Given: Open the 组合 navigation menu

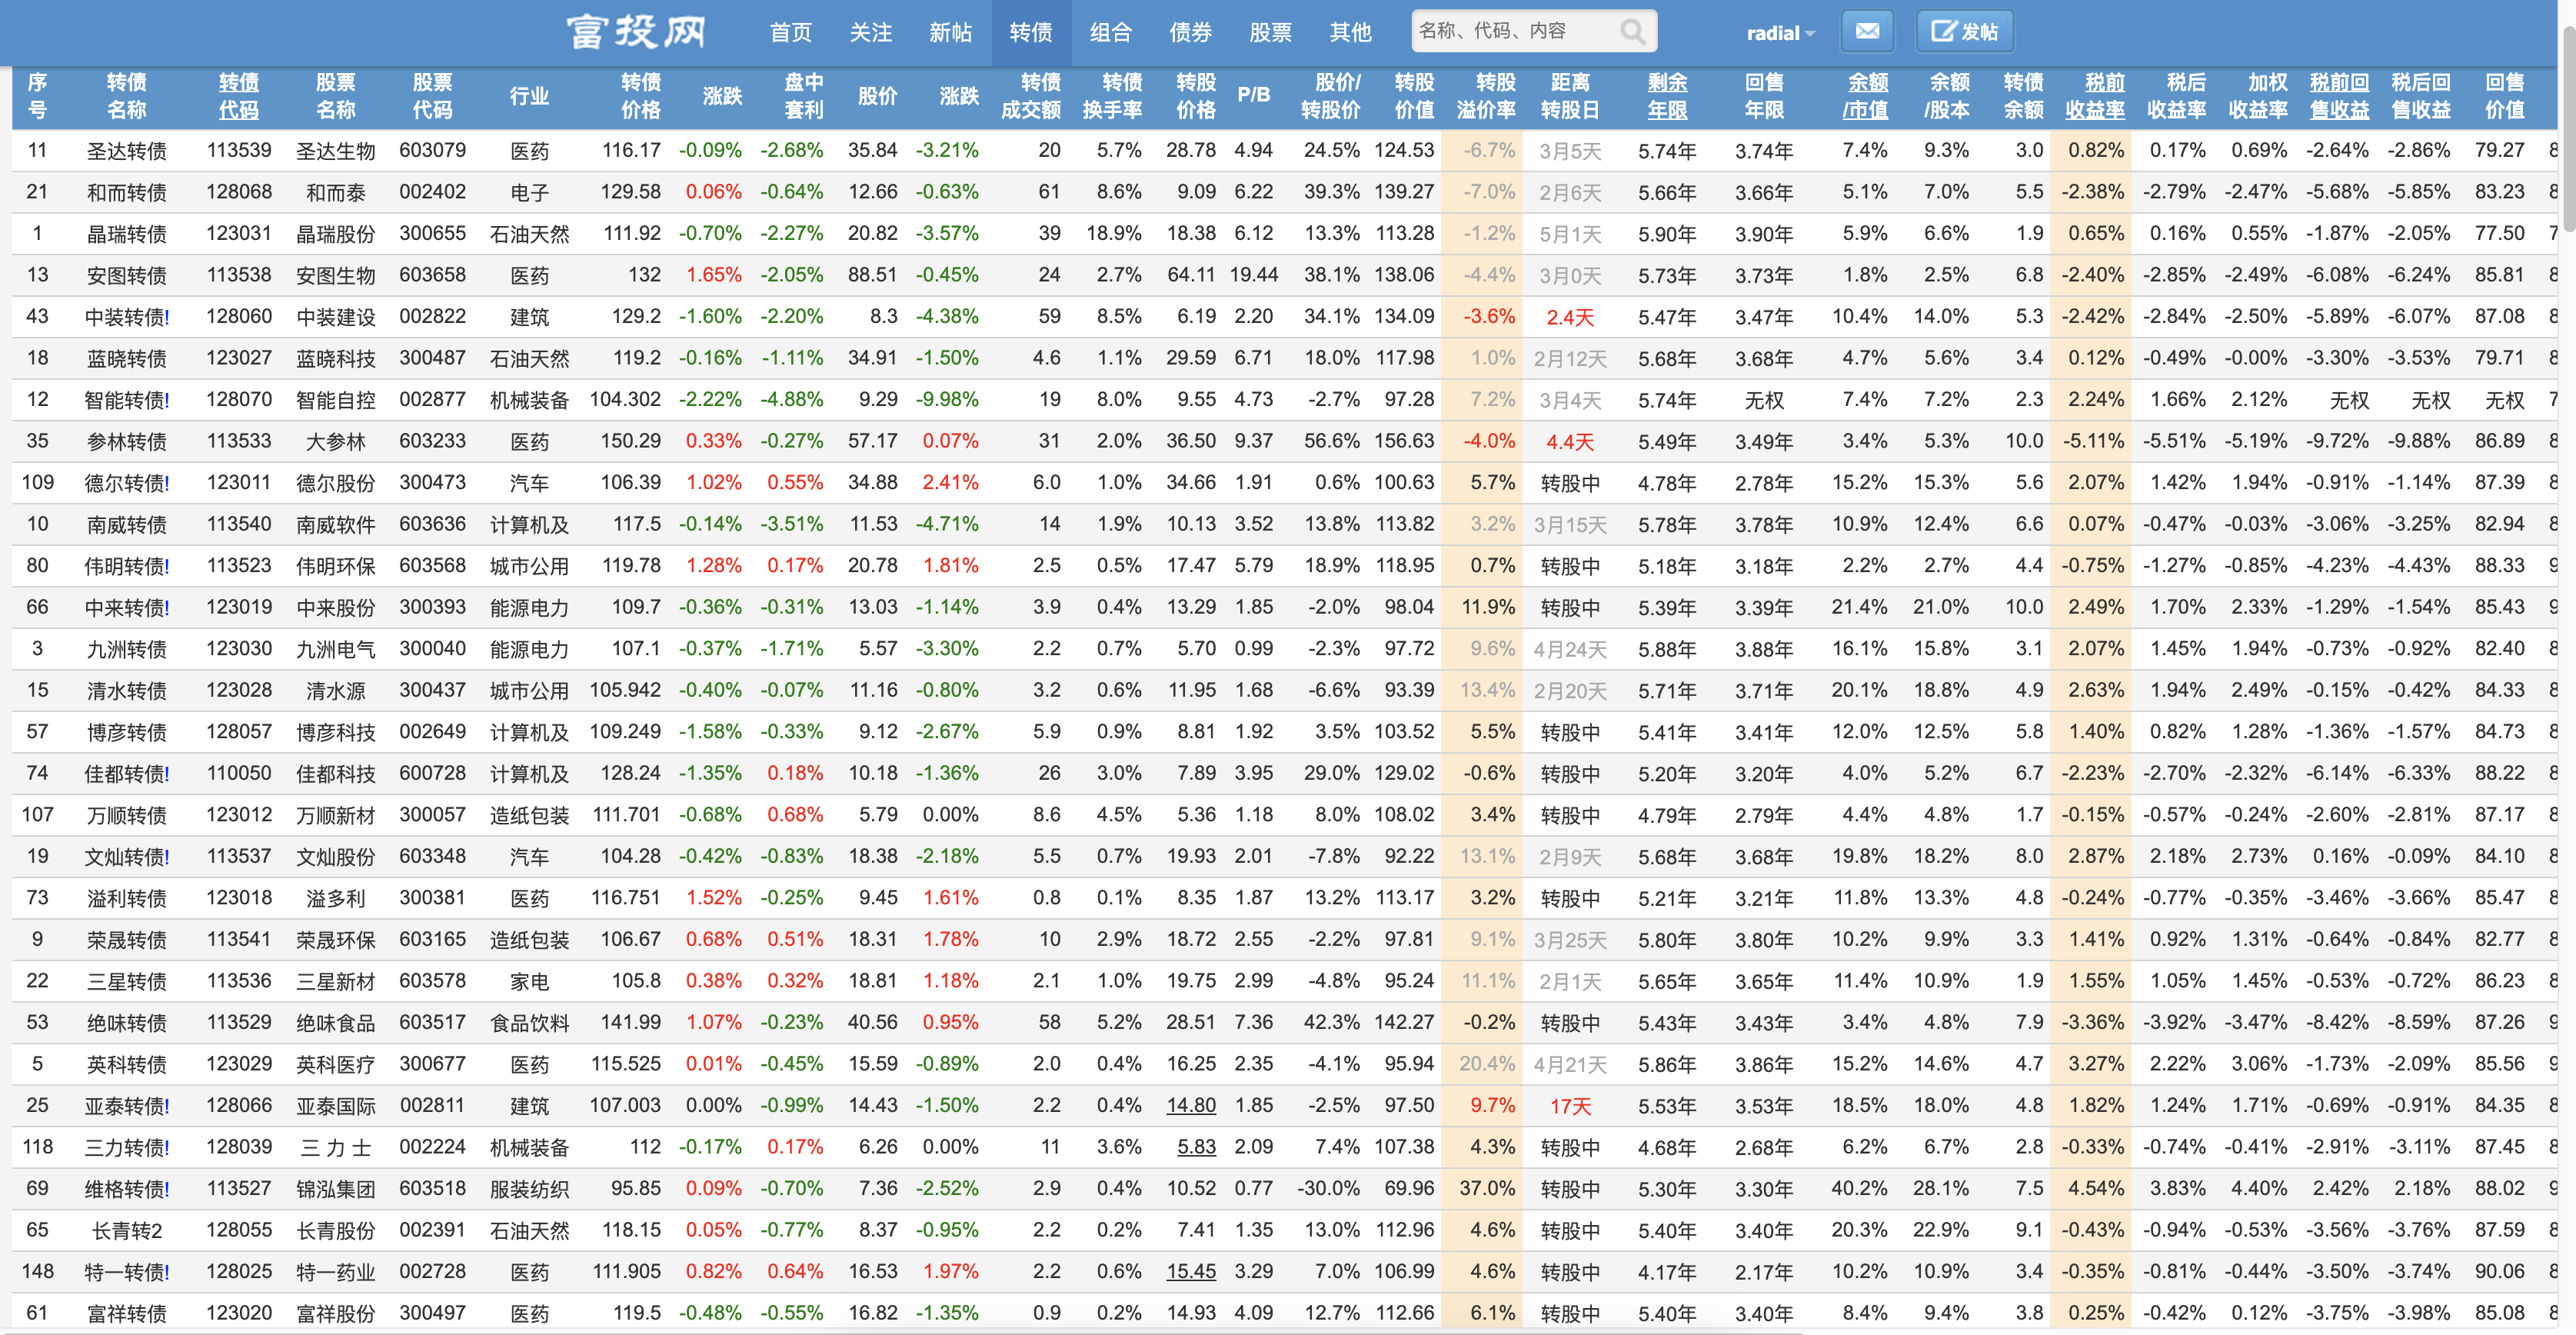Looking at the screenshot, I should tap(1110, 33).
